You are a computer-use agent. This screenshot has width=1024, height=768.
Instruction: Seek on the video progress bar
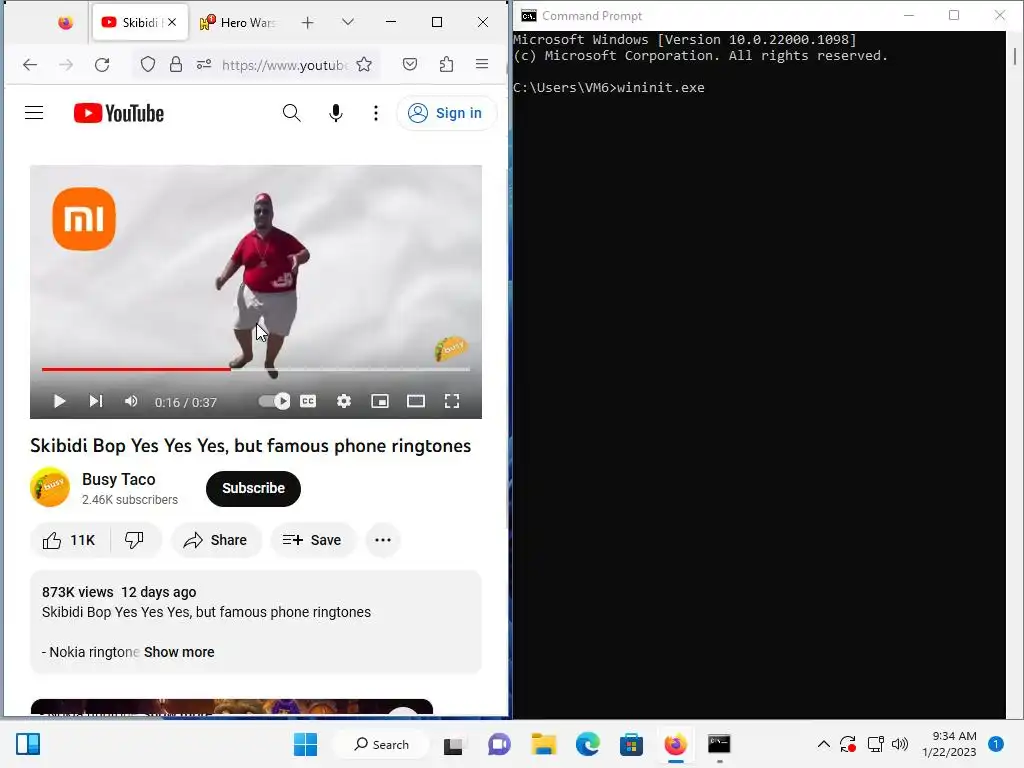(256, 370)
